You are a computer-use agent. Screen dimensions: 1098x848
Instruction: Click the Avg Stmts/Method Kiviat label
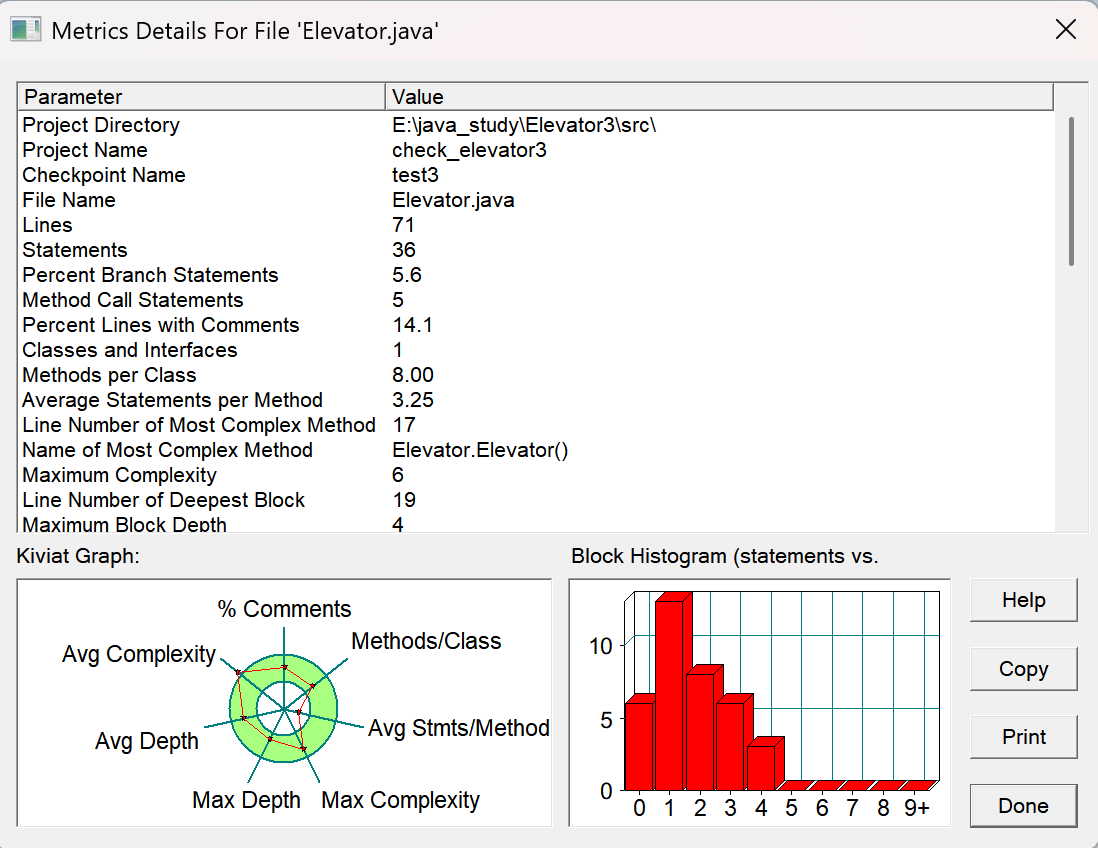[x=459, y=728]
